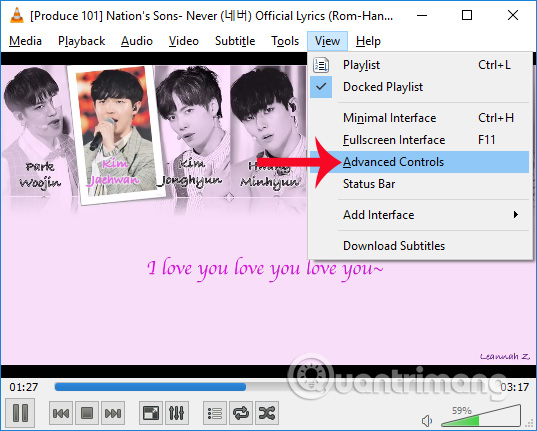
Task: Open the Audio menu
Action: pyautogui.click(x=137, y=41)
